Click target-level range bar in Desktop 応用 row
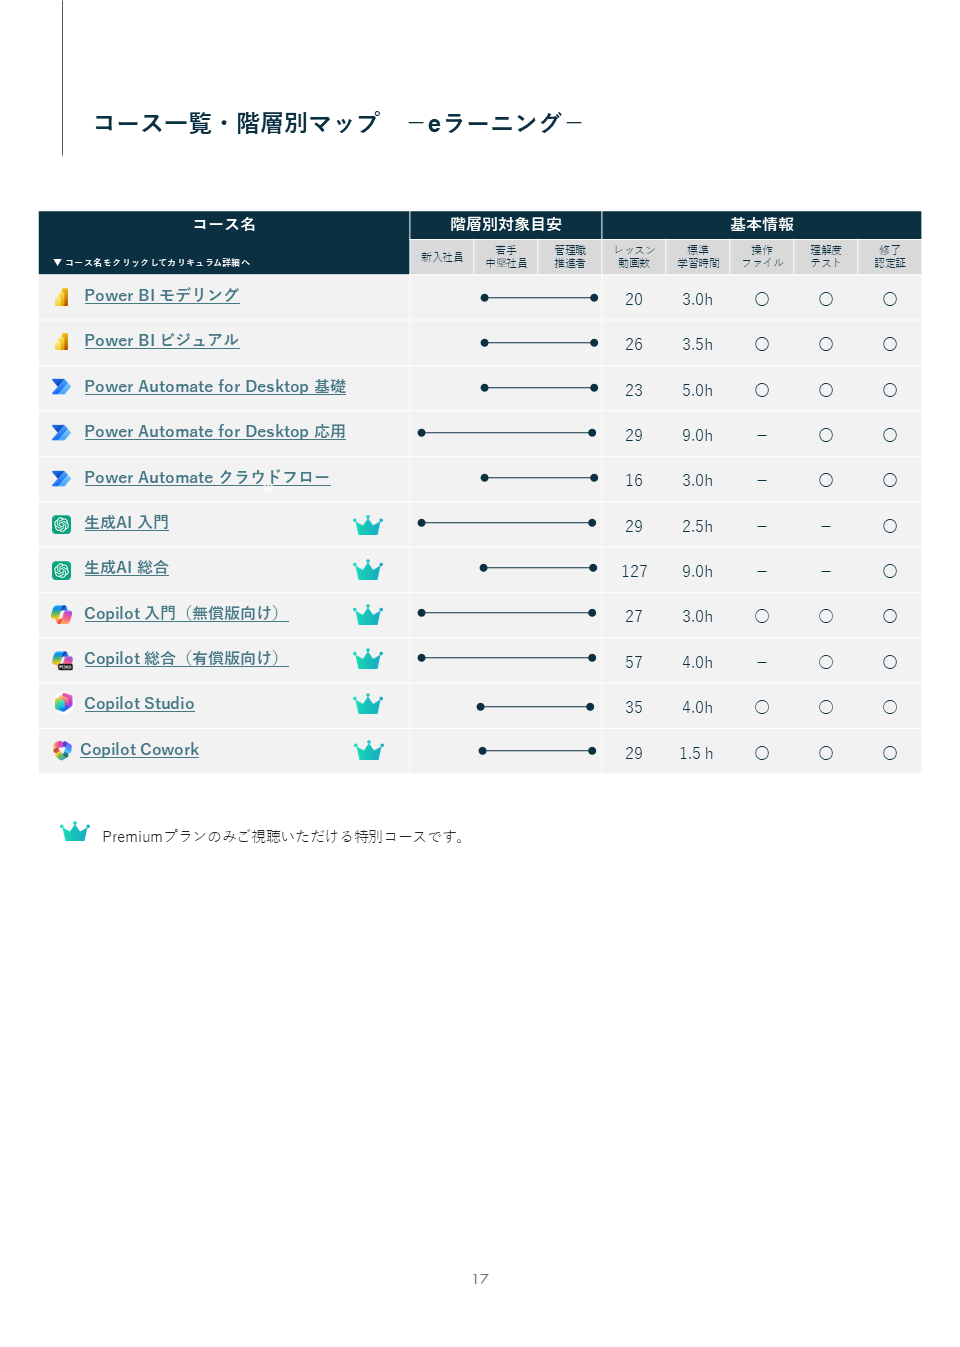The width and height of the screenshot is (960, 1347). [x=507, y=433]
